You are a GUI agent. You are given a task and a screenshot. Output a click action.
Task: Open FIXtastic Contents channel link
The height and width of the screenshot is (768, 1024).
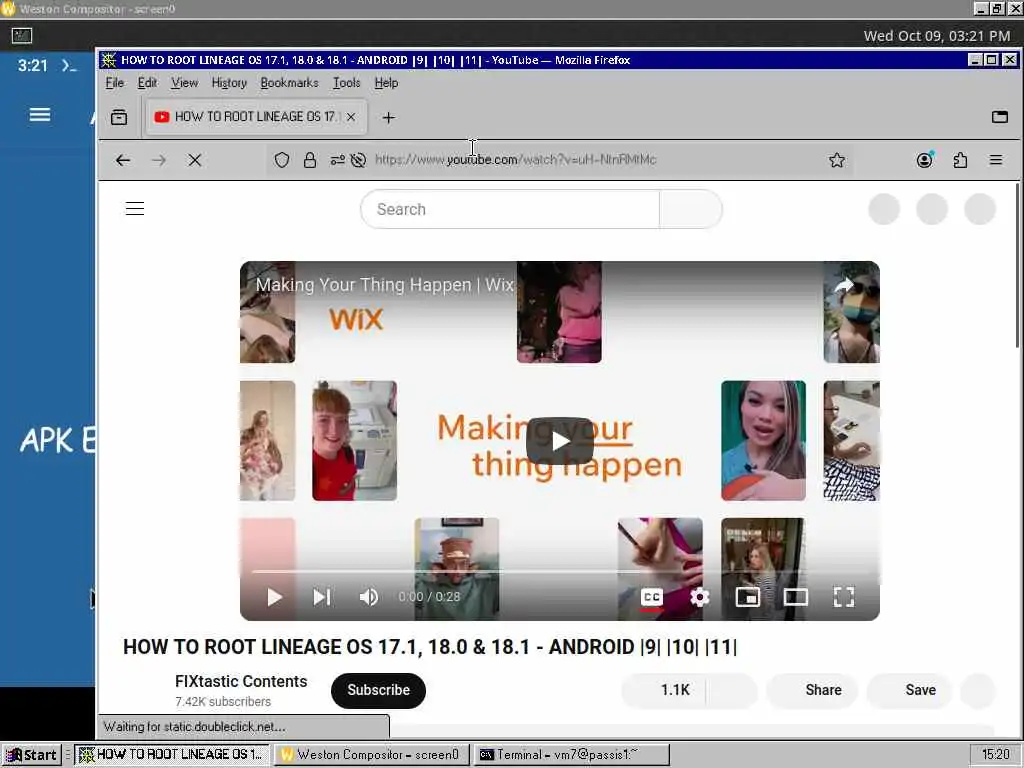click(x=241, y=681)
